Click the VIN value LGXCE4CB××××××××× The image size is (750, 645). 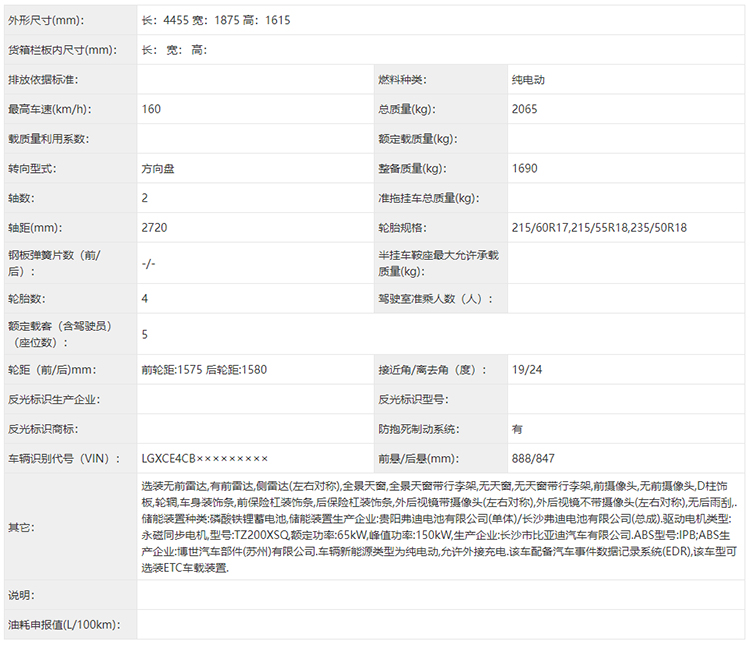pyautogui.click(x=205, y=458)
